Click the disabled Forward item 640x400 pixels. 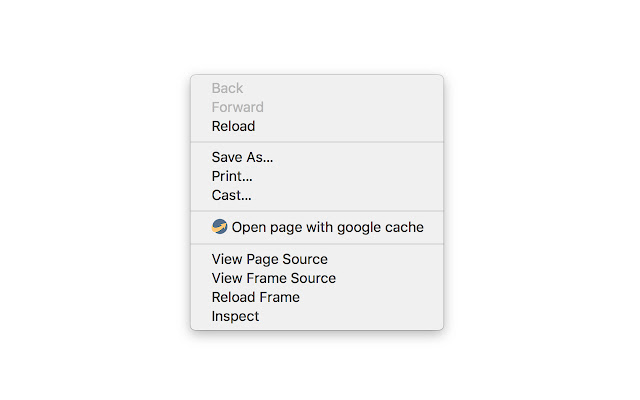237,107
